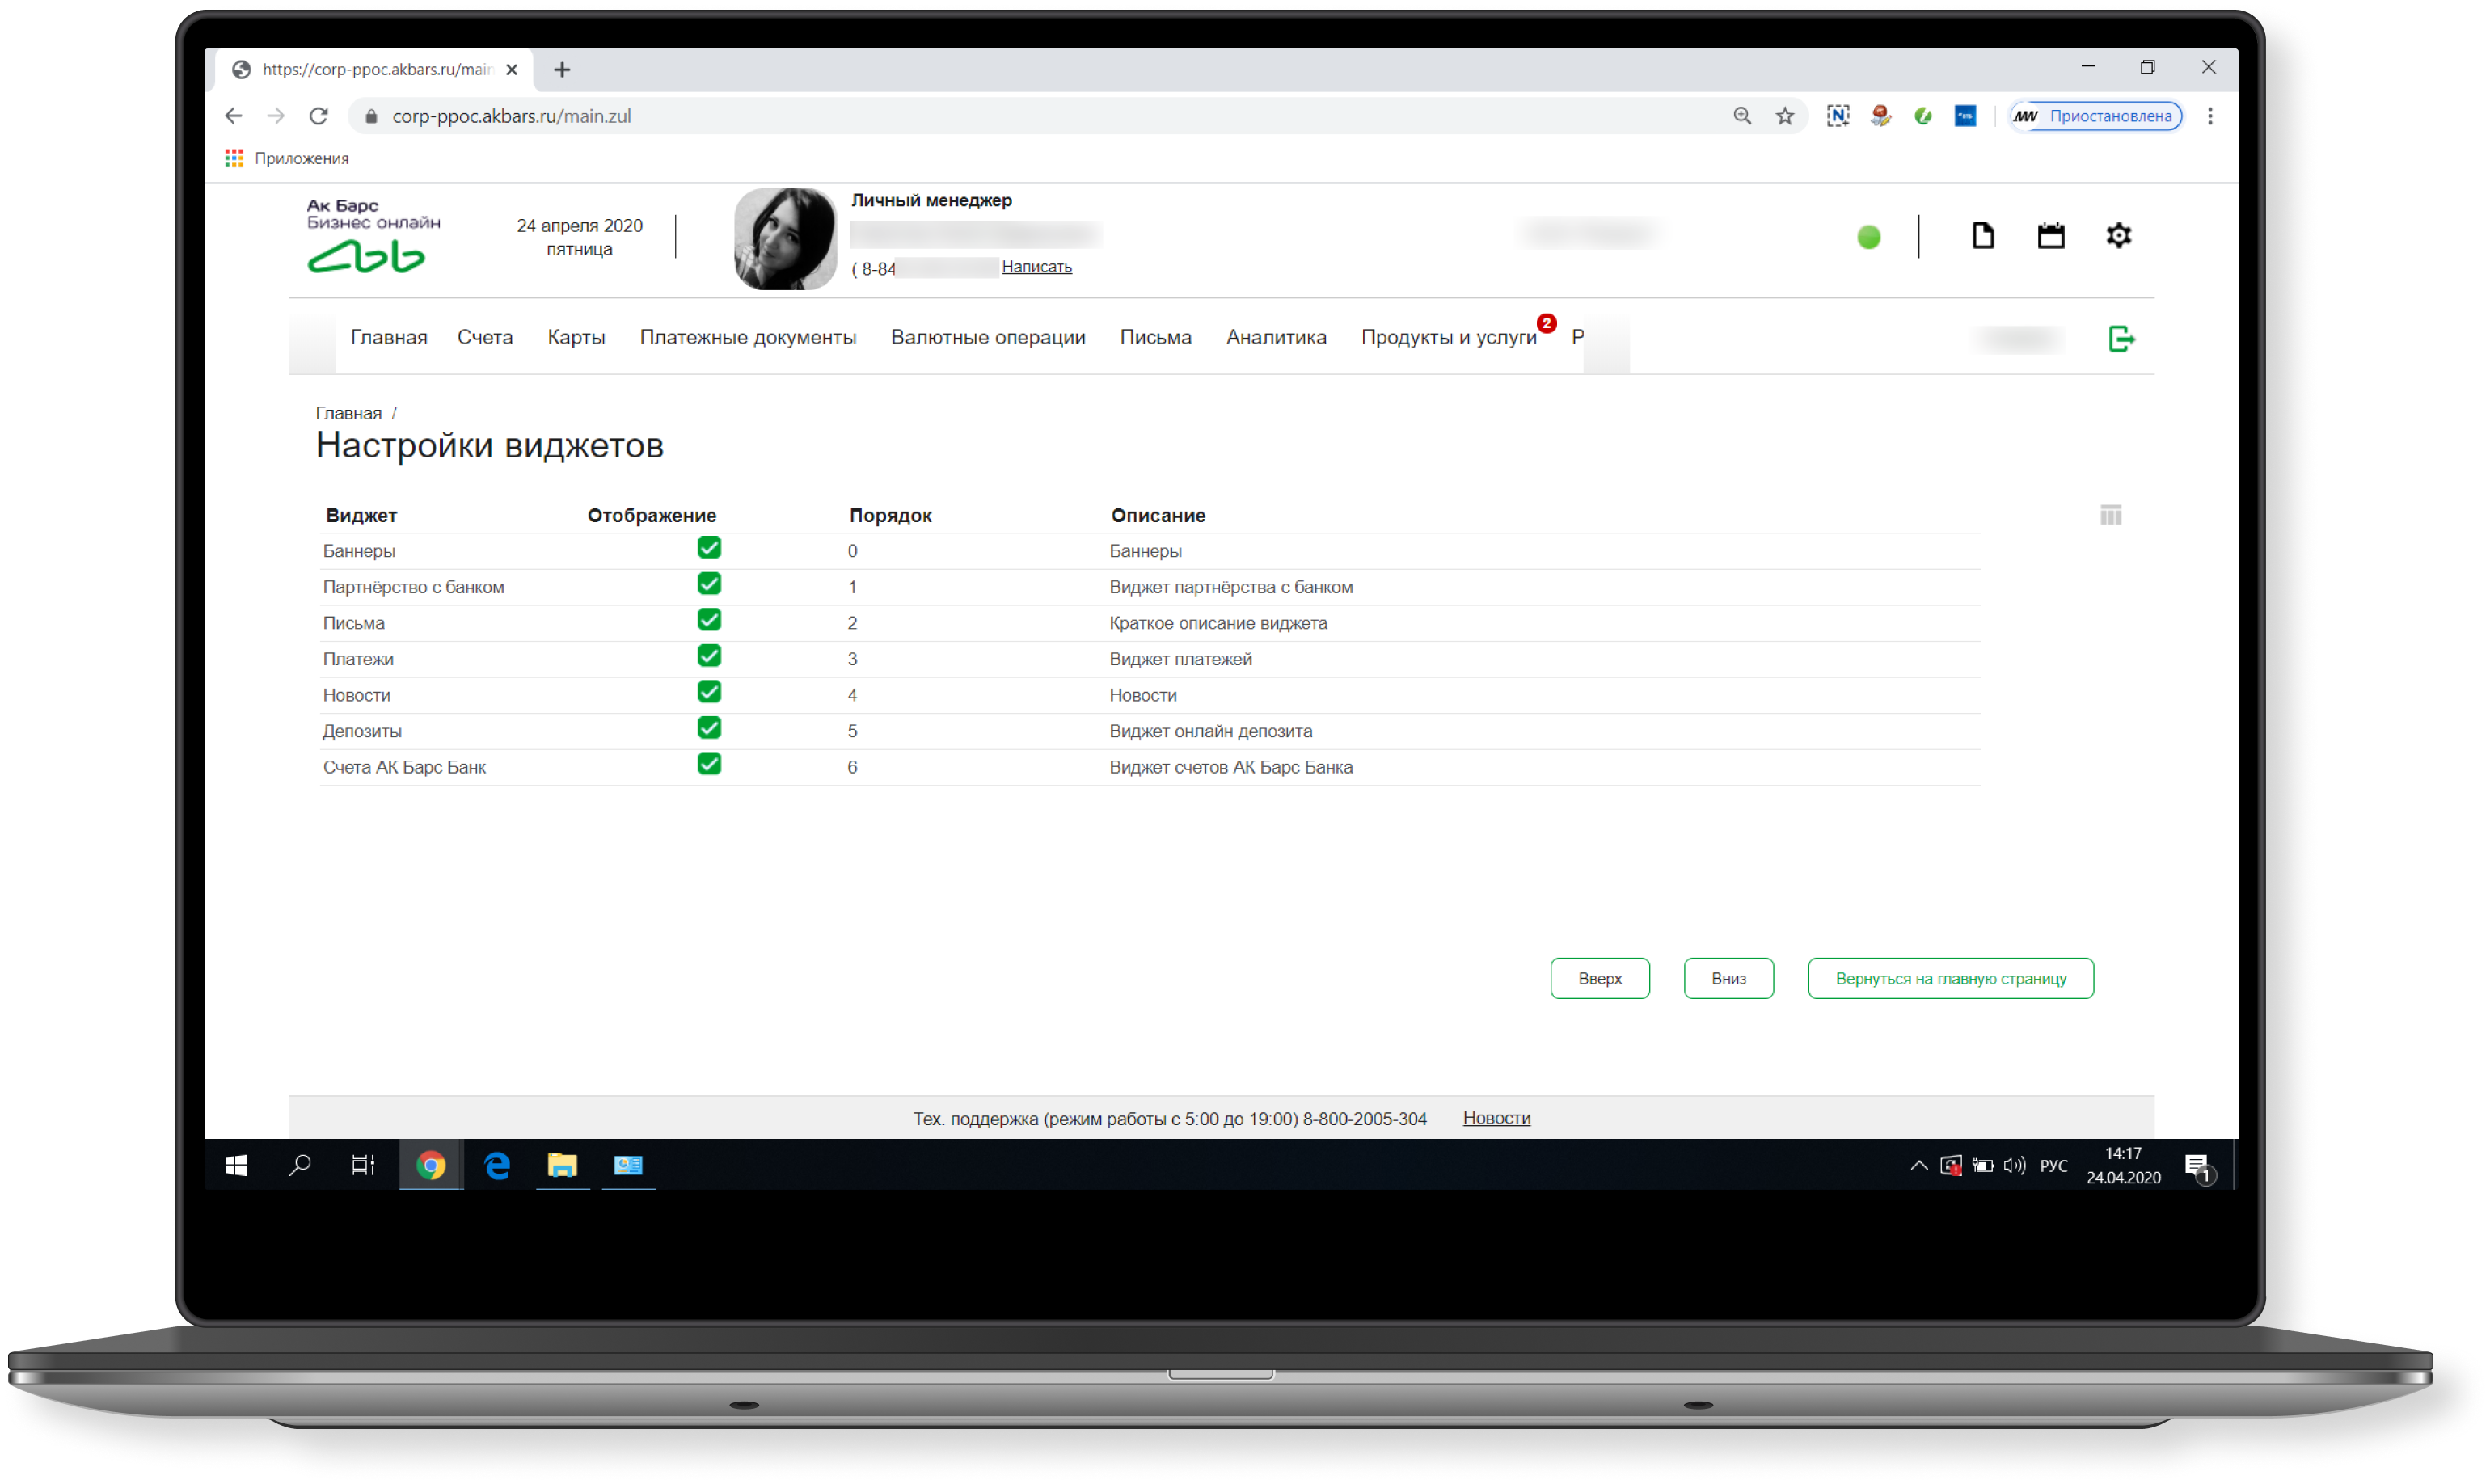
Task: Click the Порядок column header
Action: coord(890,516)
